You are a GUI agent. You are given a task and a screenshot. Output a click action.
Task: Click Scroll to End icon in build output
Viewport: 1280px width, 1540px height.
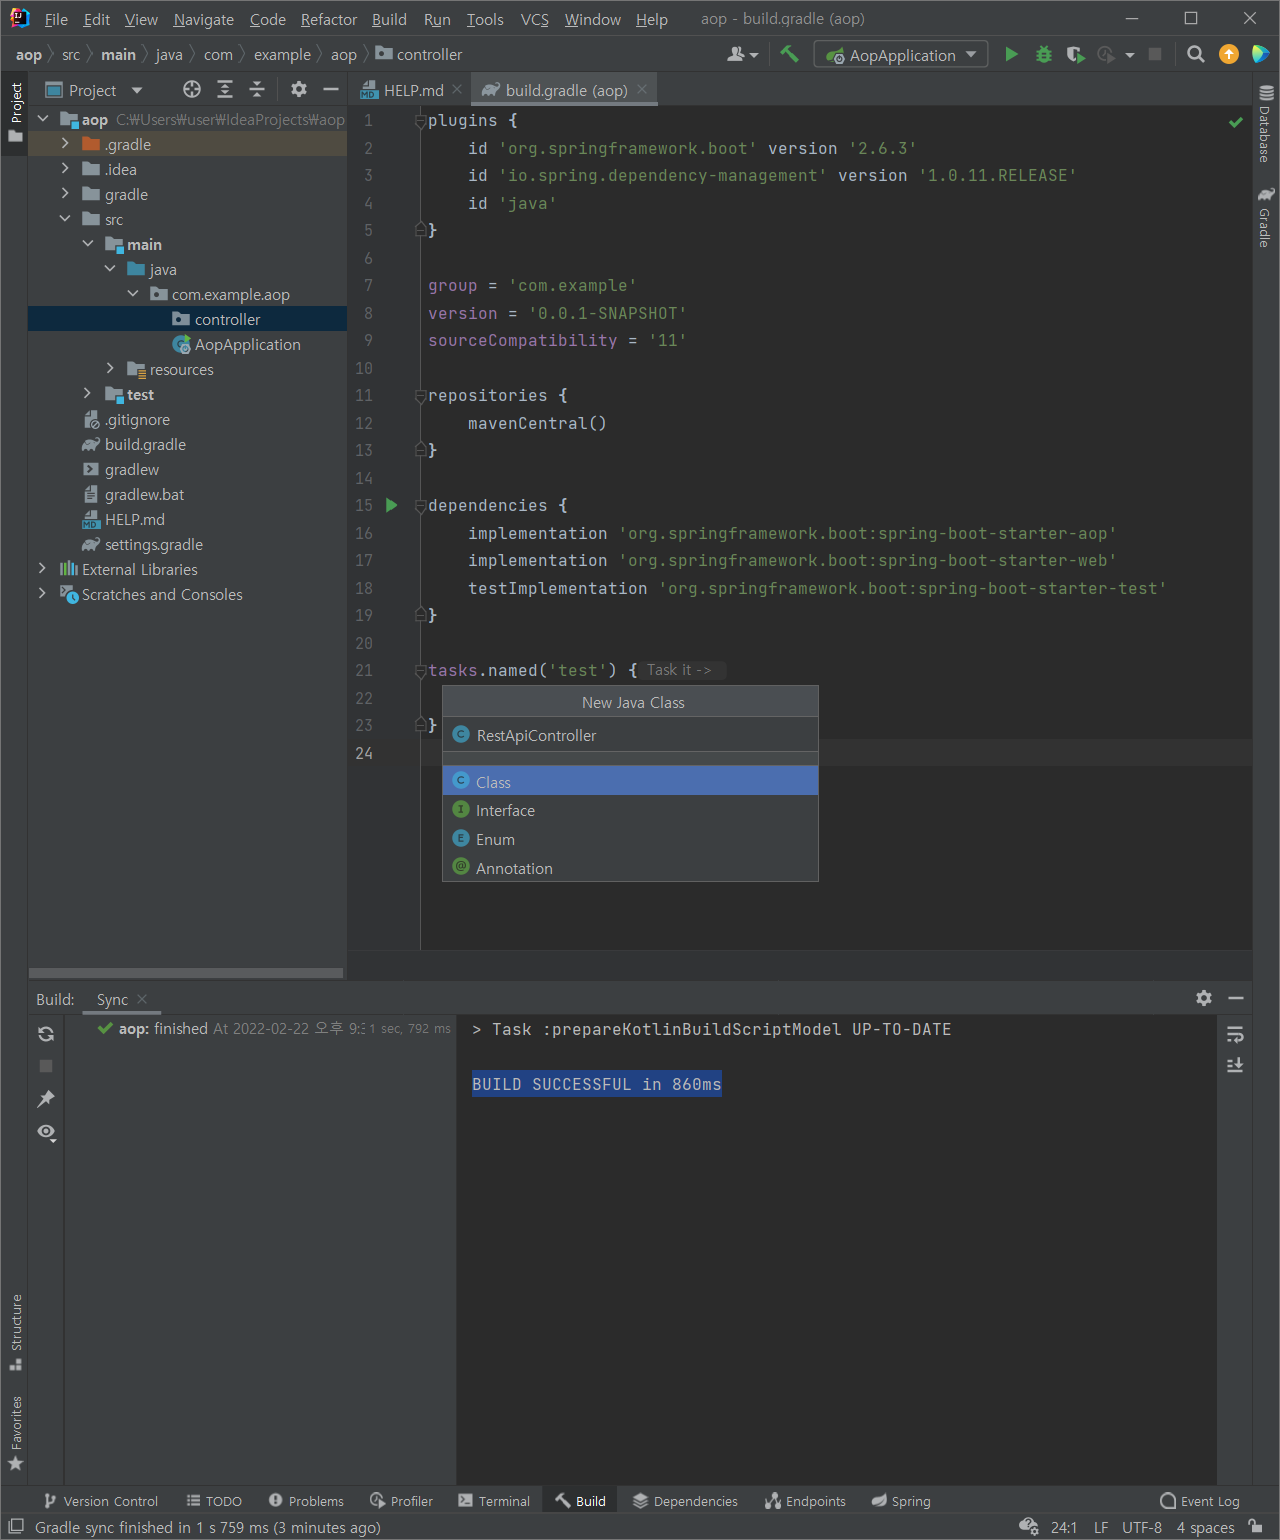(1235, 1066)
